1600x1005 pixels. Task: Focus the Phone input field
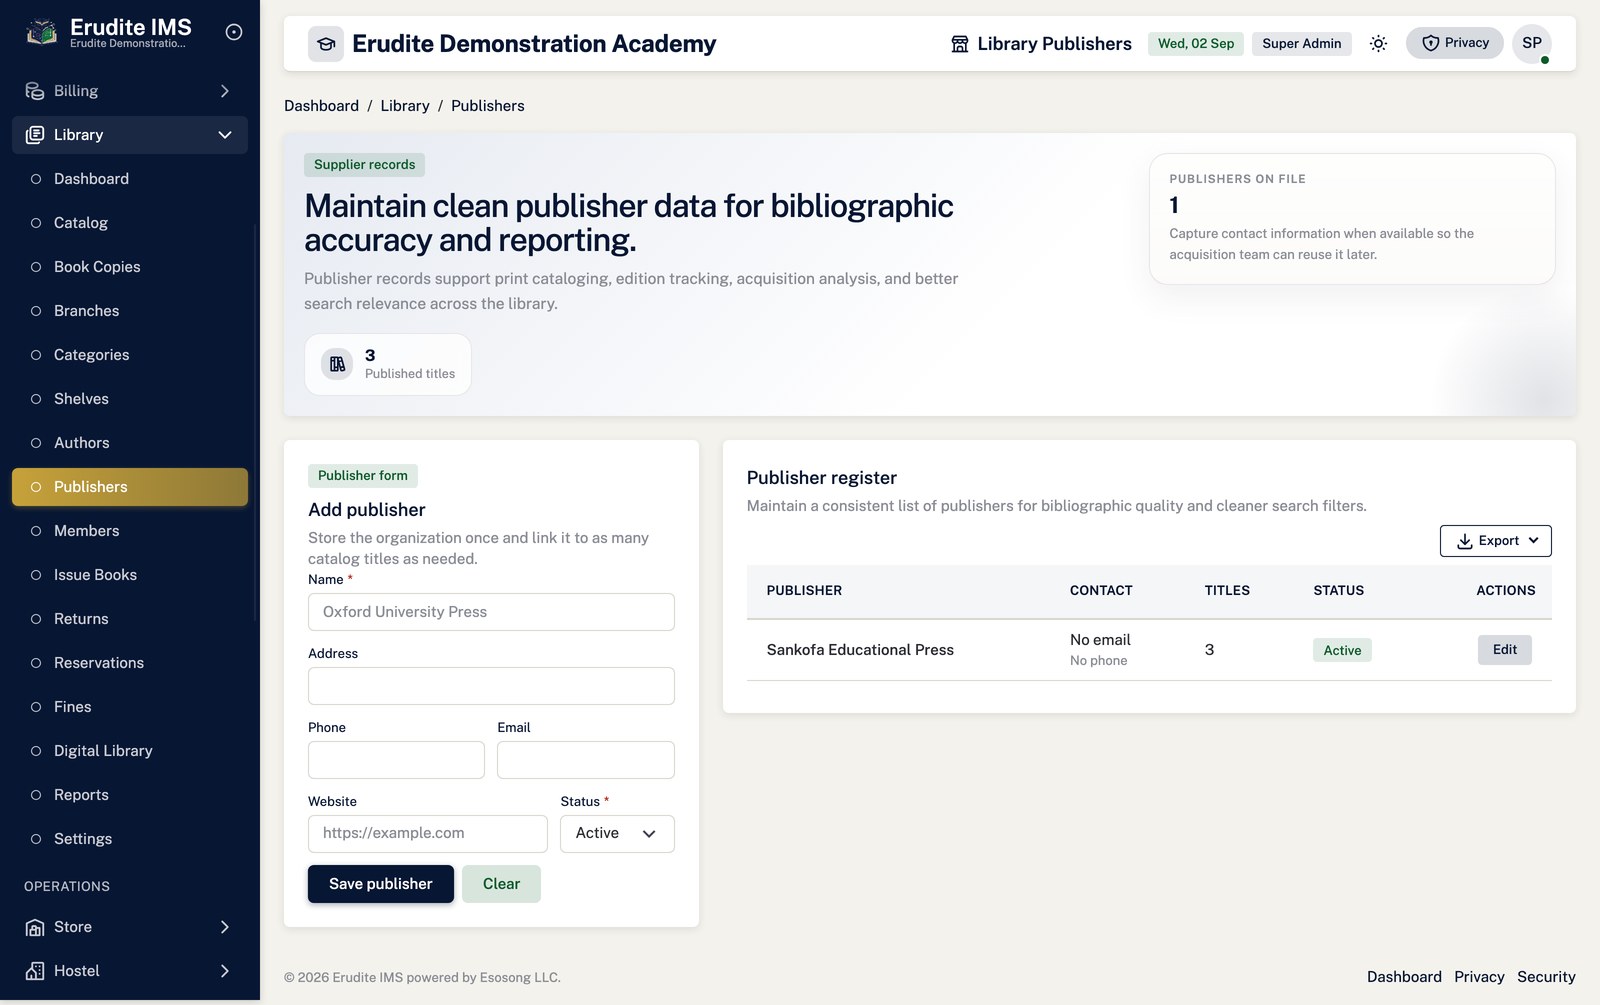396,760
